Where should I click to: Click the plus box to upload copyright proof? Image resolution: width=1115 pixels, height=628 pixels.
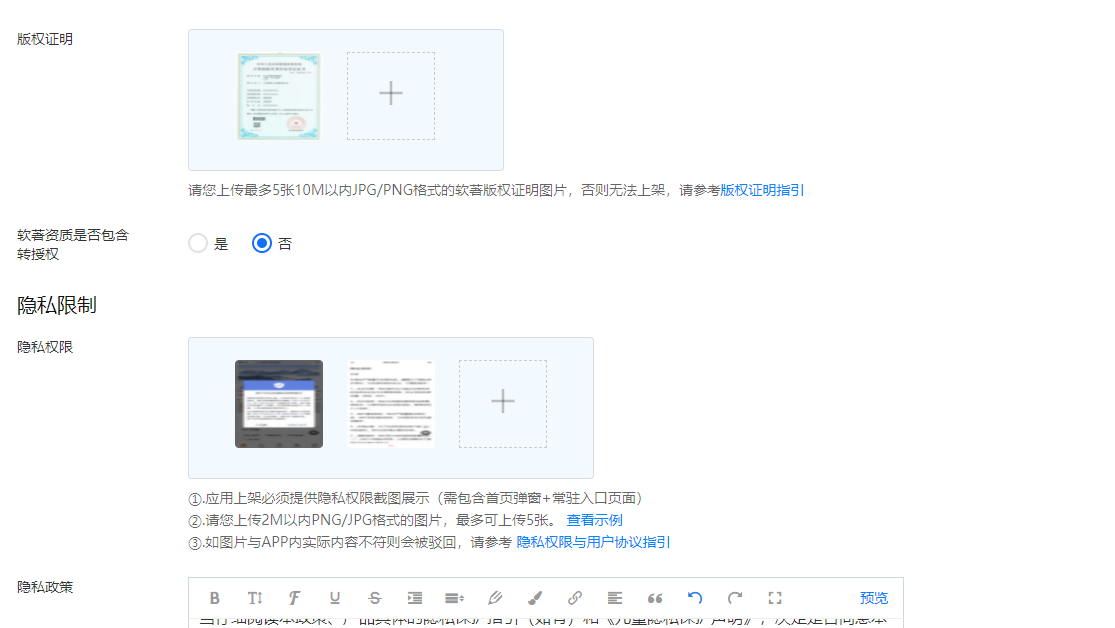[390, 94]
